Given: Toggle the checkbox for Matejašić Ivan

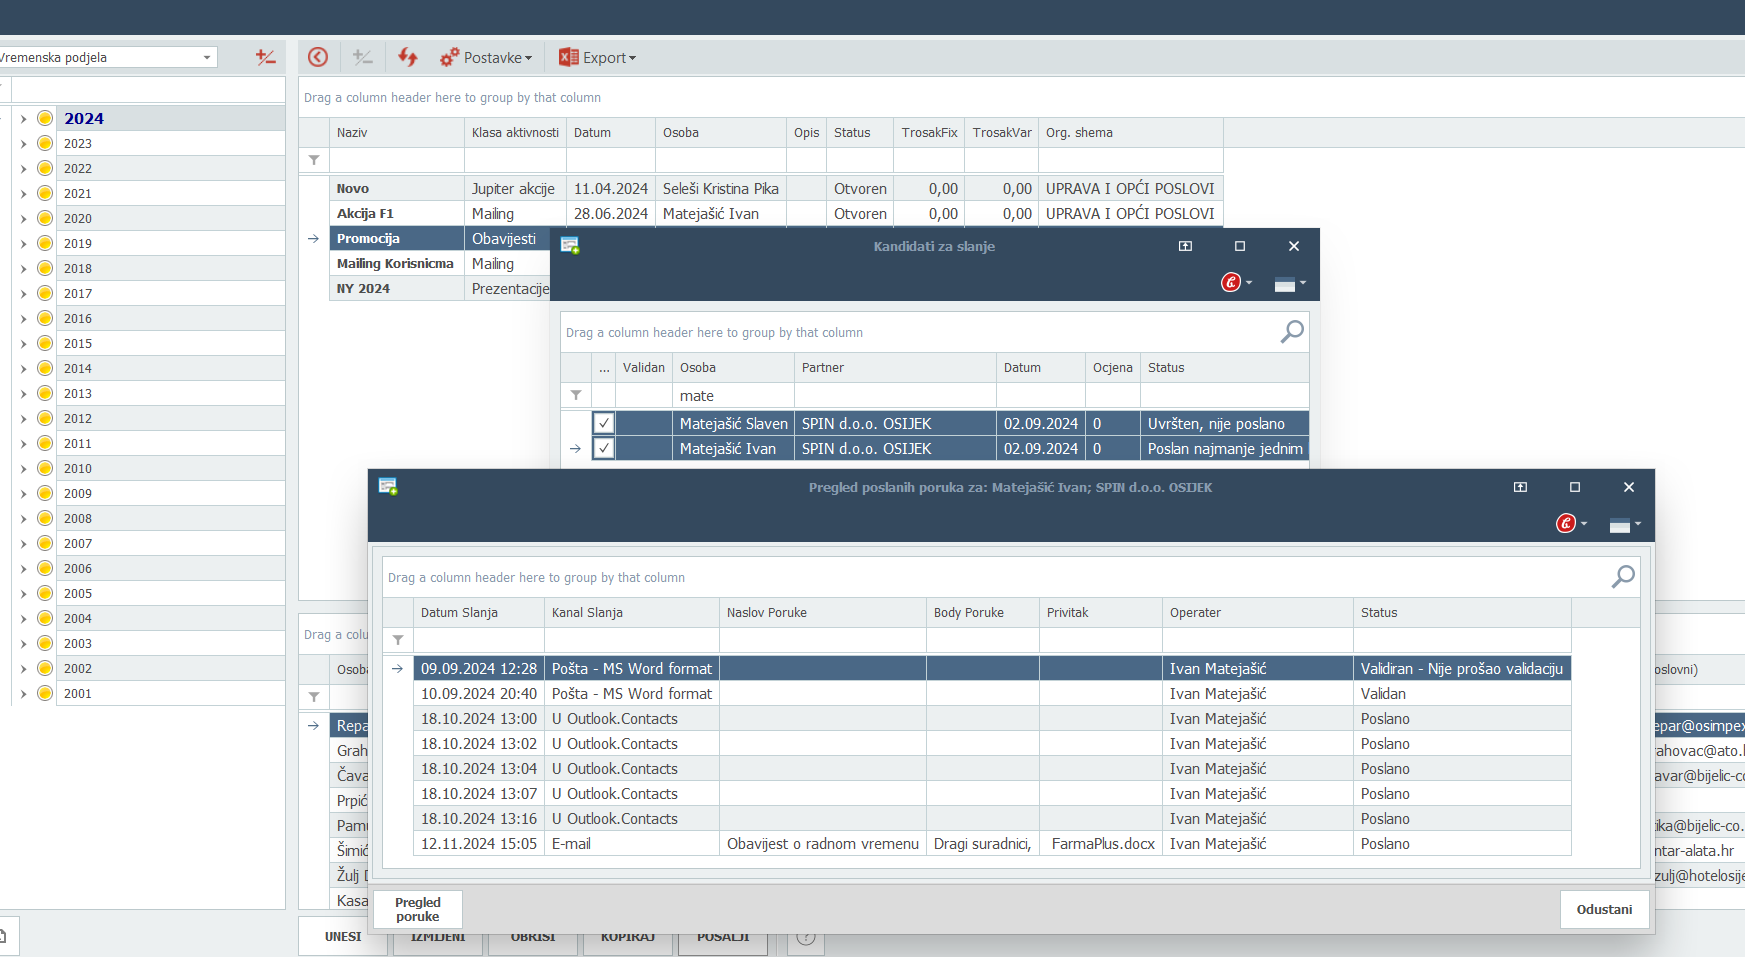Looking at the screenshot, I should pyautogui.click(x=604, y=448).
